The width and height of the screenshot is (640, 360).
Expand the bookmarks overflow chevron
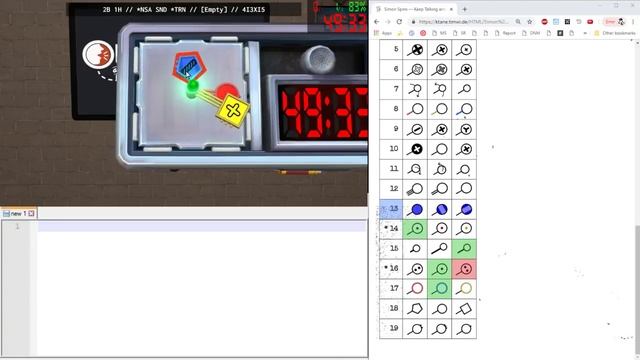click(x=585, y=33)
